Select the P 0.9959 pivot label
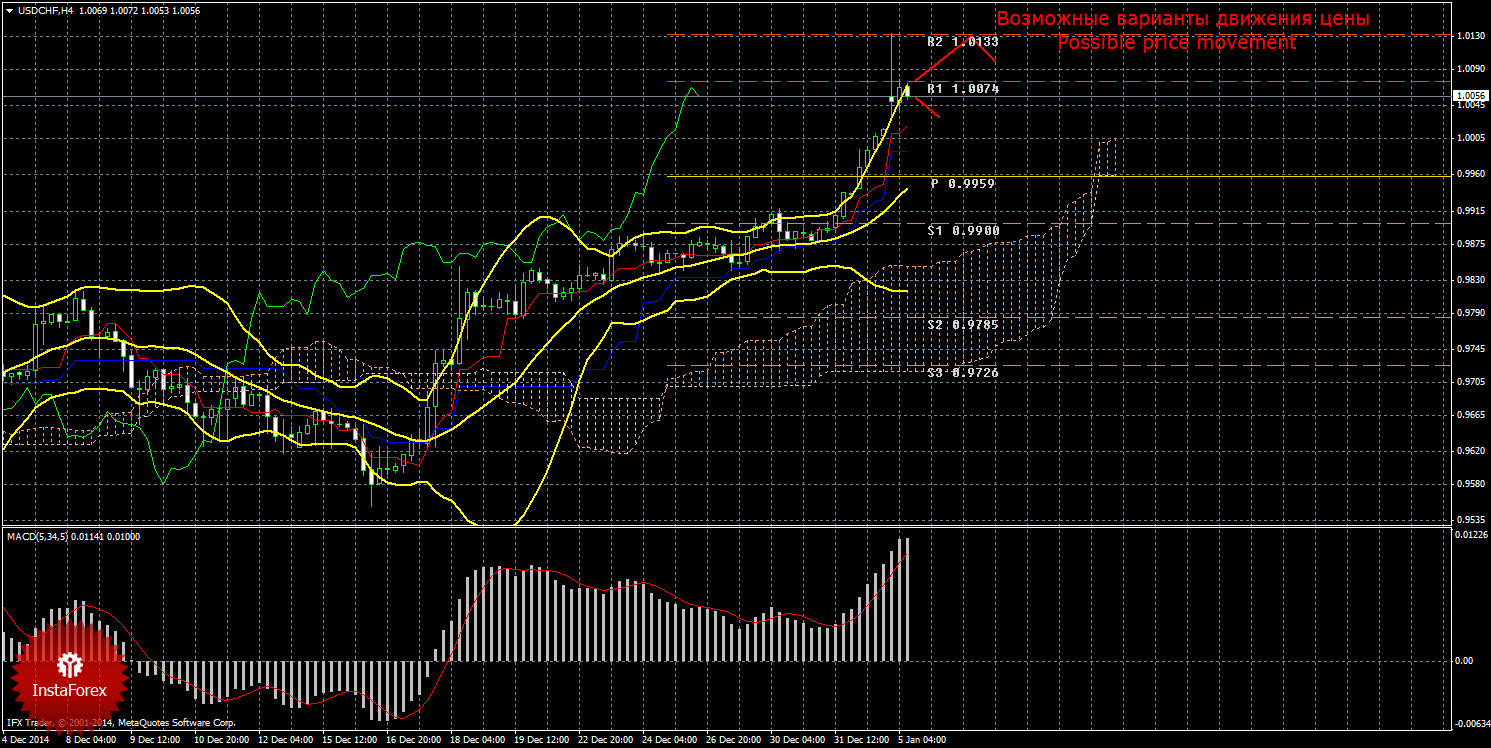This screenshot has width=1491, height=748. click(x=962, y=184)
